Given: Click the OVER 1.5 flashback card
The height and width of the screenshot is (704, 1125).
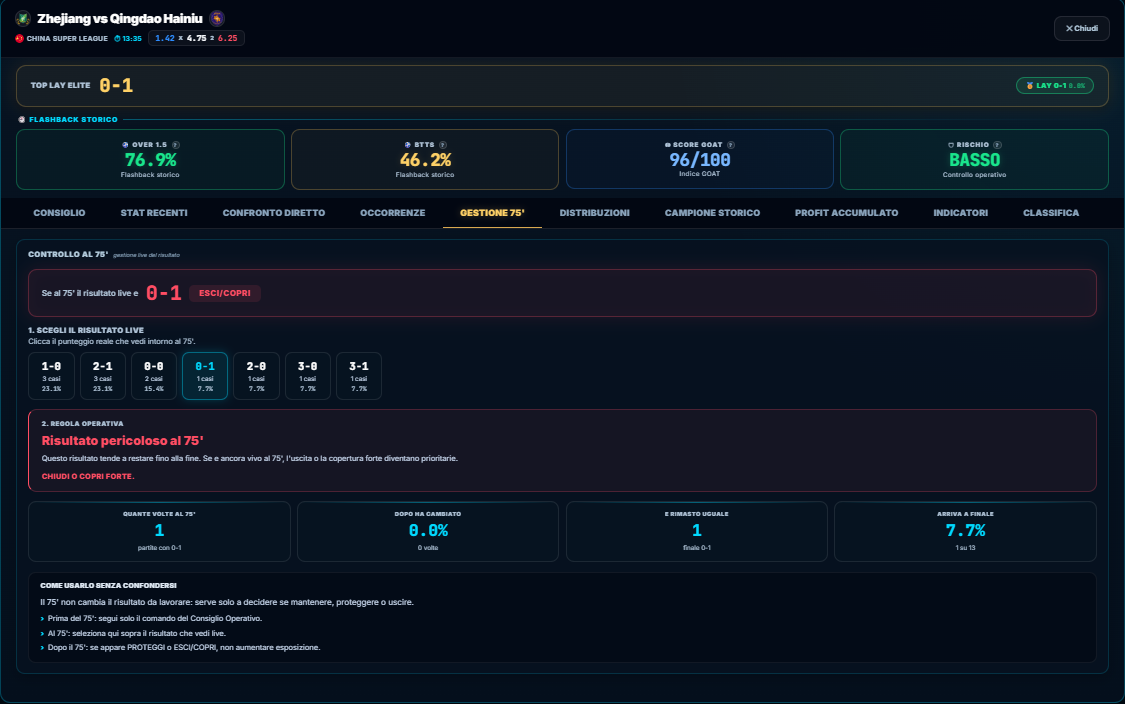Looking at the screenshot, I should coord(151,159).
